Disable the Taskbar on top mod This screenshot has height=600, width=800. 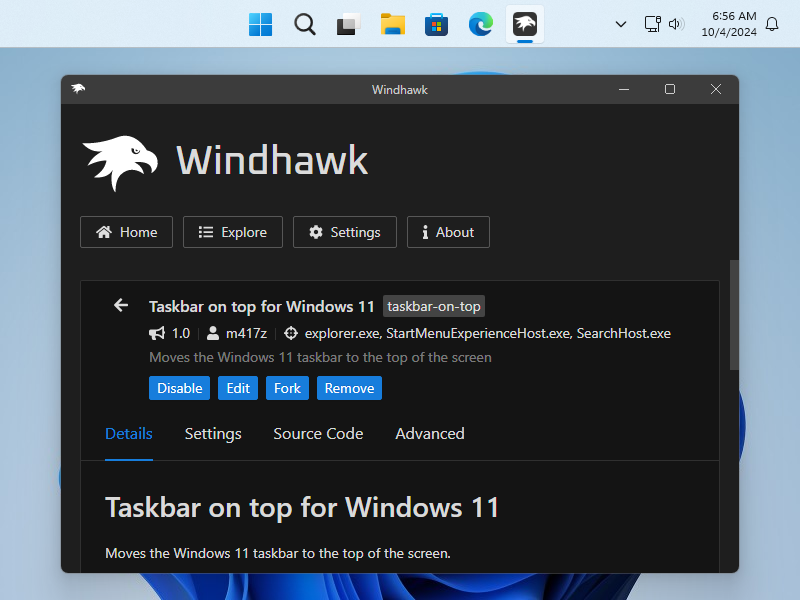coord(179,388)
